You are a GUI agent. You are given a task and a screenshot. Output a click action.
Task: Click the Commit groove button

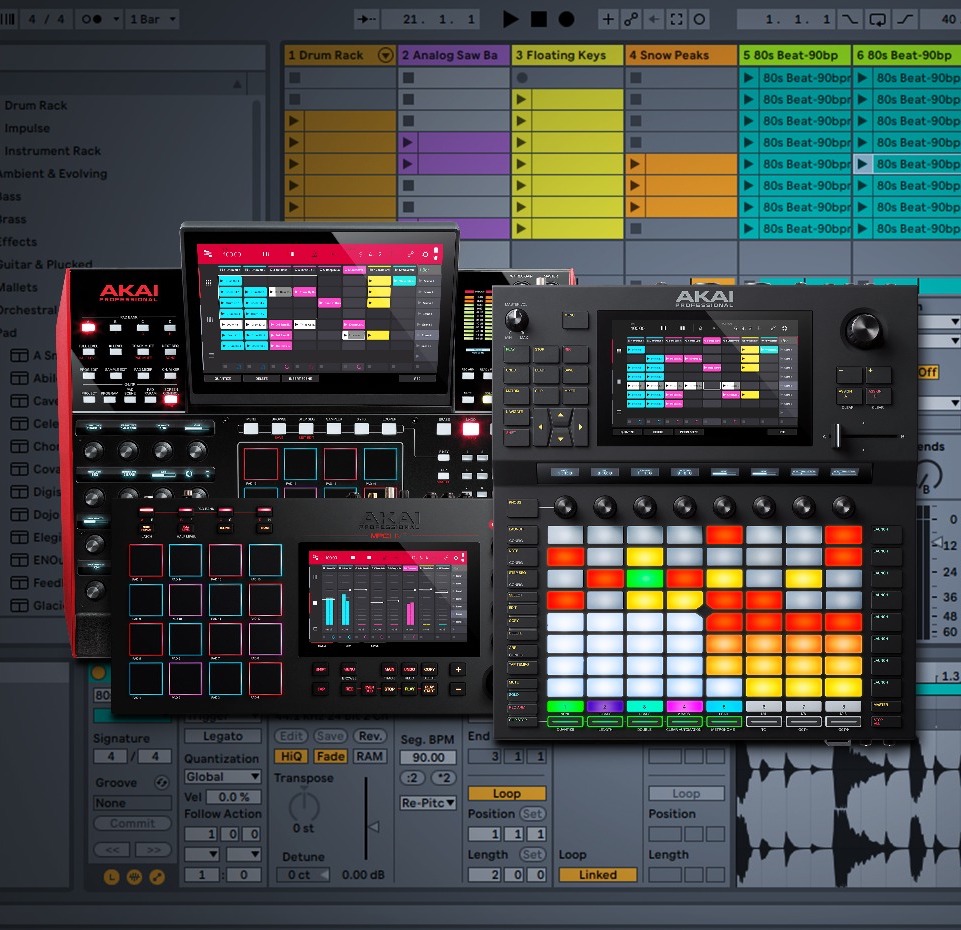click(x=132, y=823)
